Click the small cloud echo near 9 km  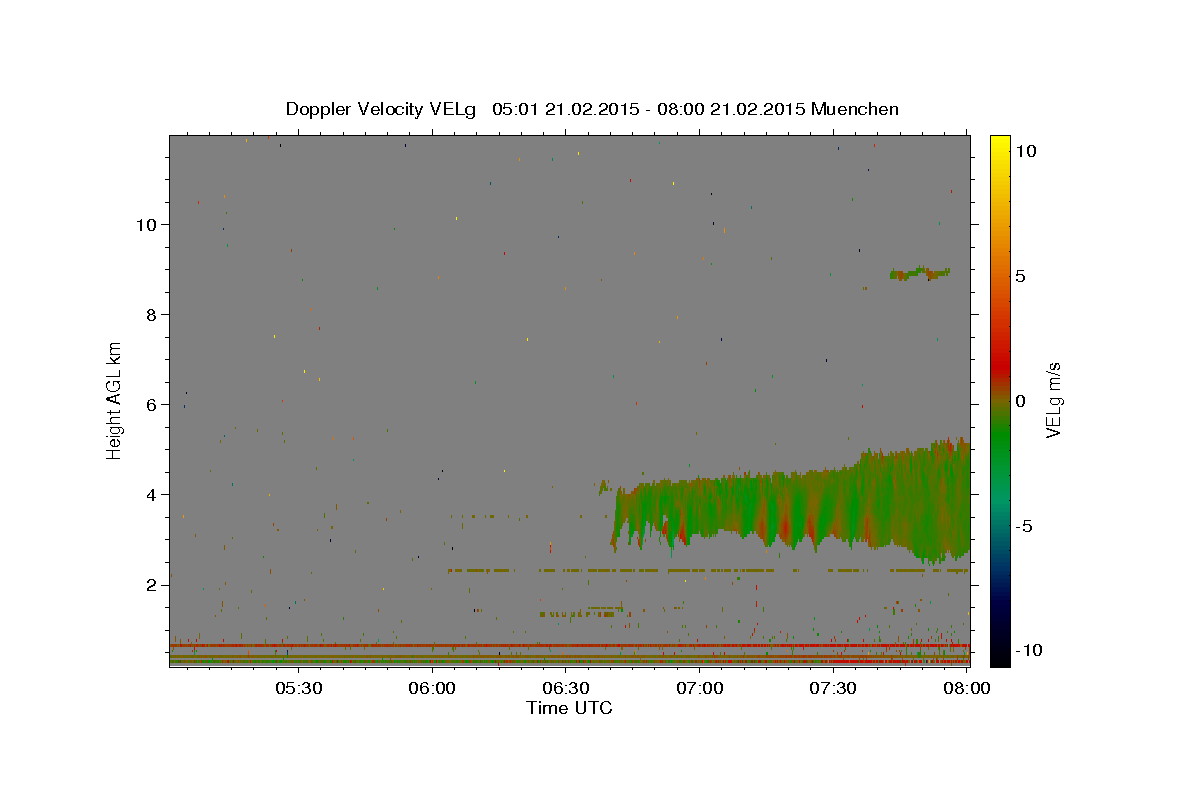[920, 273]
